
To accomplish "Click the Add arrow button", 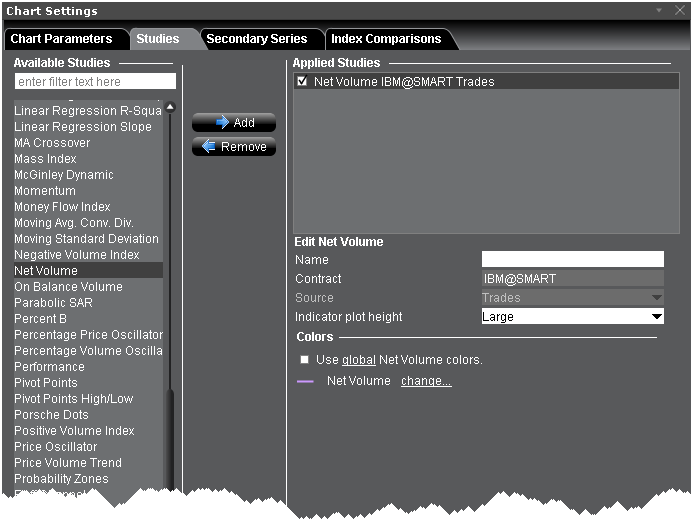I will tap(233, 123).
